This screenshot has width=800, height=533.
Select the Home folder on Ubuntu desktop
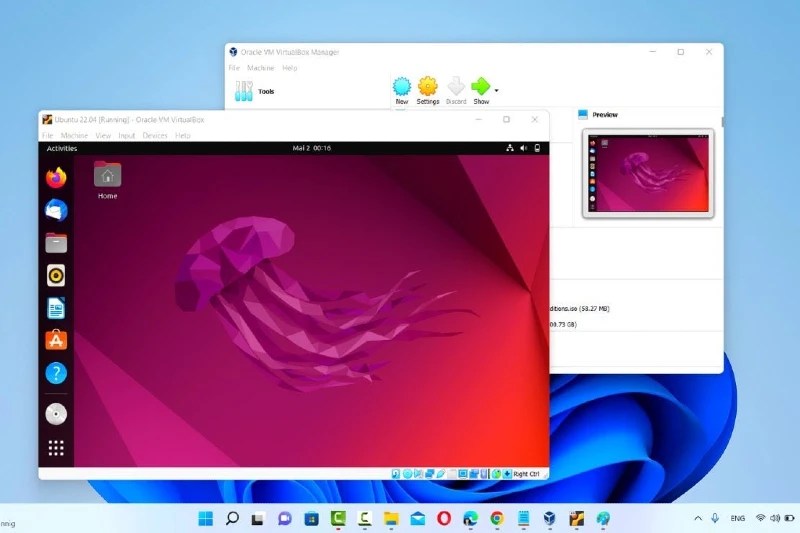(107, 180)
